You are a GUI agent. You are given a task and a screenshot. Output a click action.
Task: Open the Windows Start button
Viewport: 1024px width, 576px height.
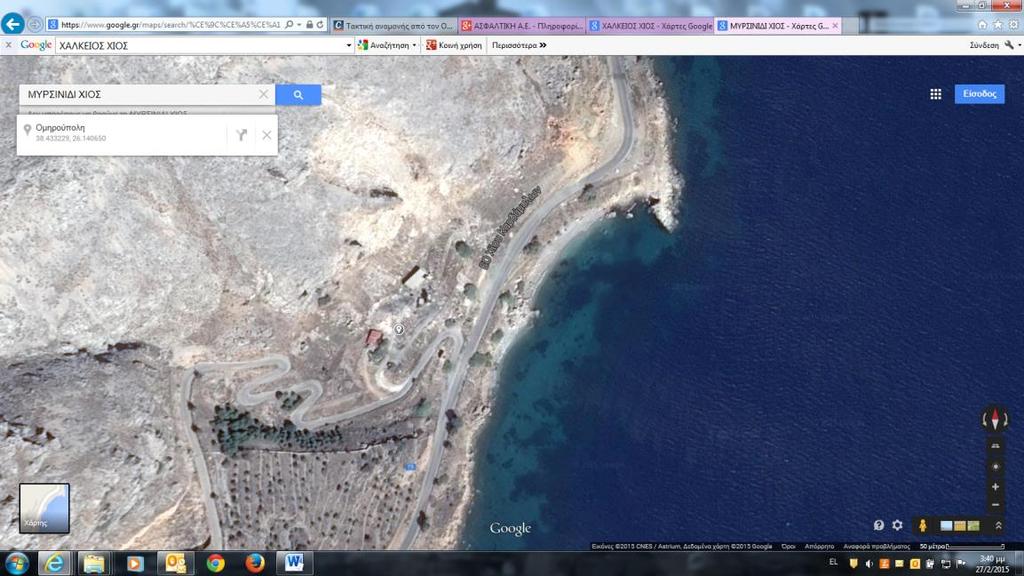pos(16,563)
